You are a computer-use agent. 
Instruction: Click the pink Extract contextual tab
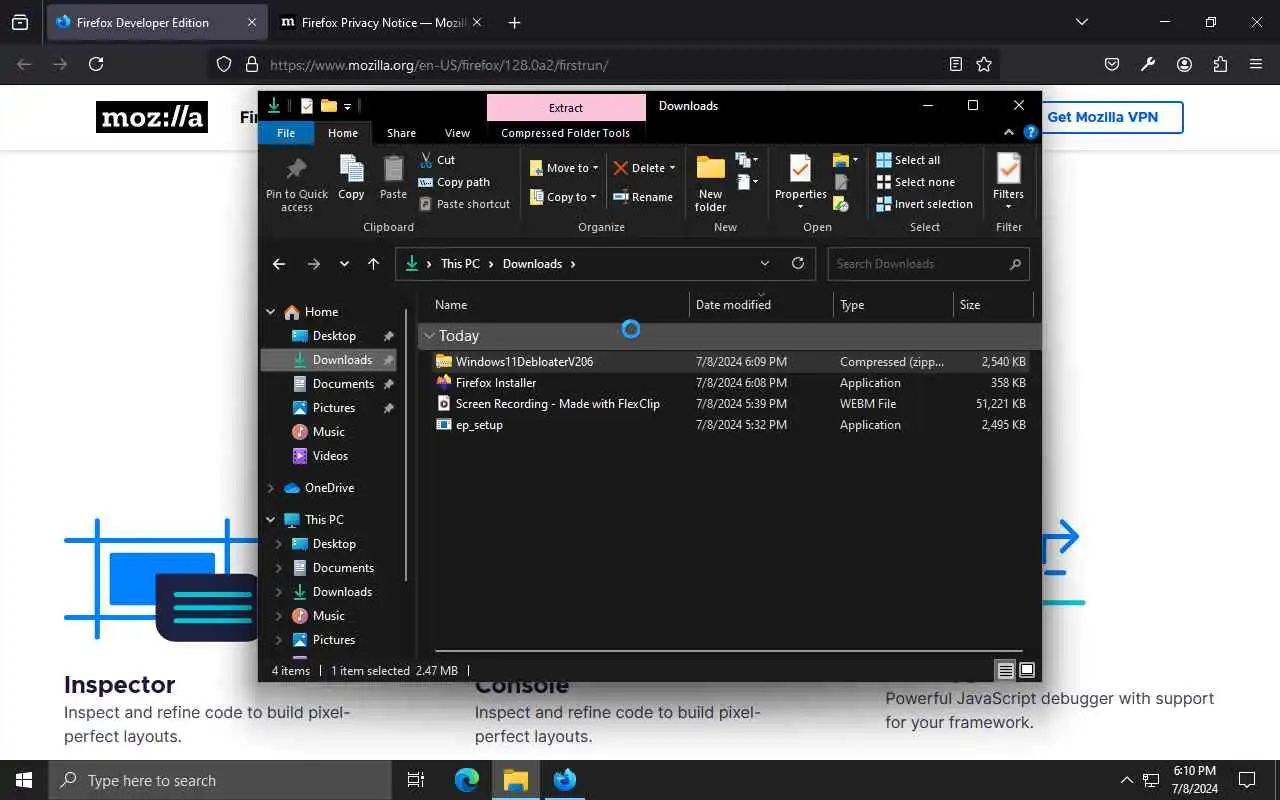(566, 108)
